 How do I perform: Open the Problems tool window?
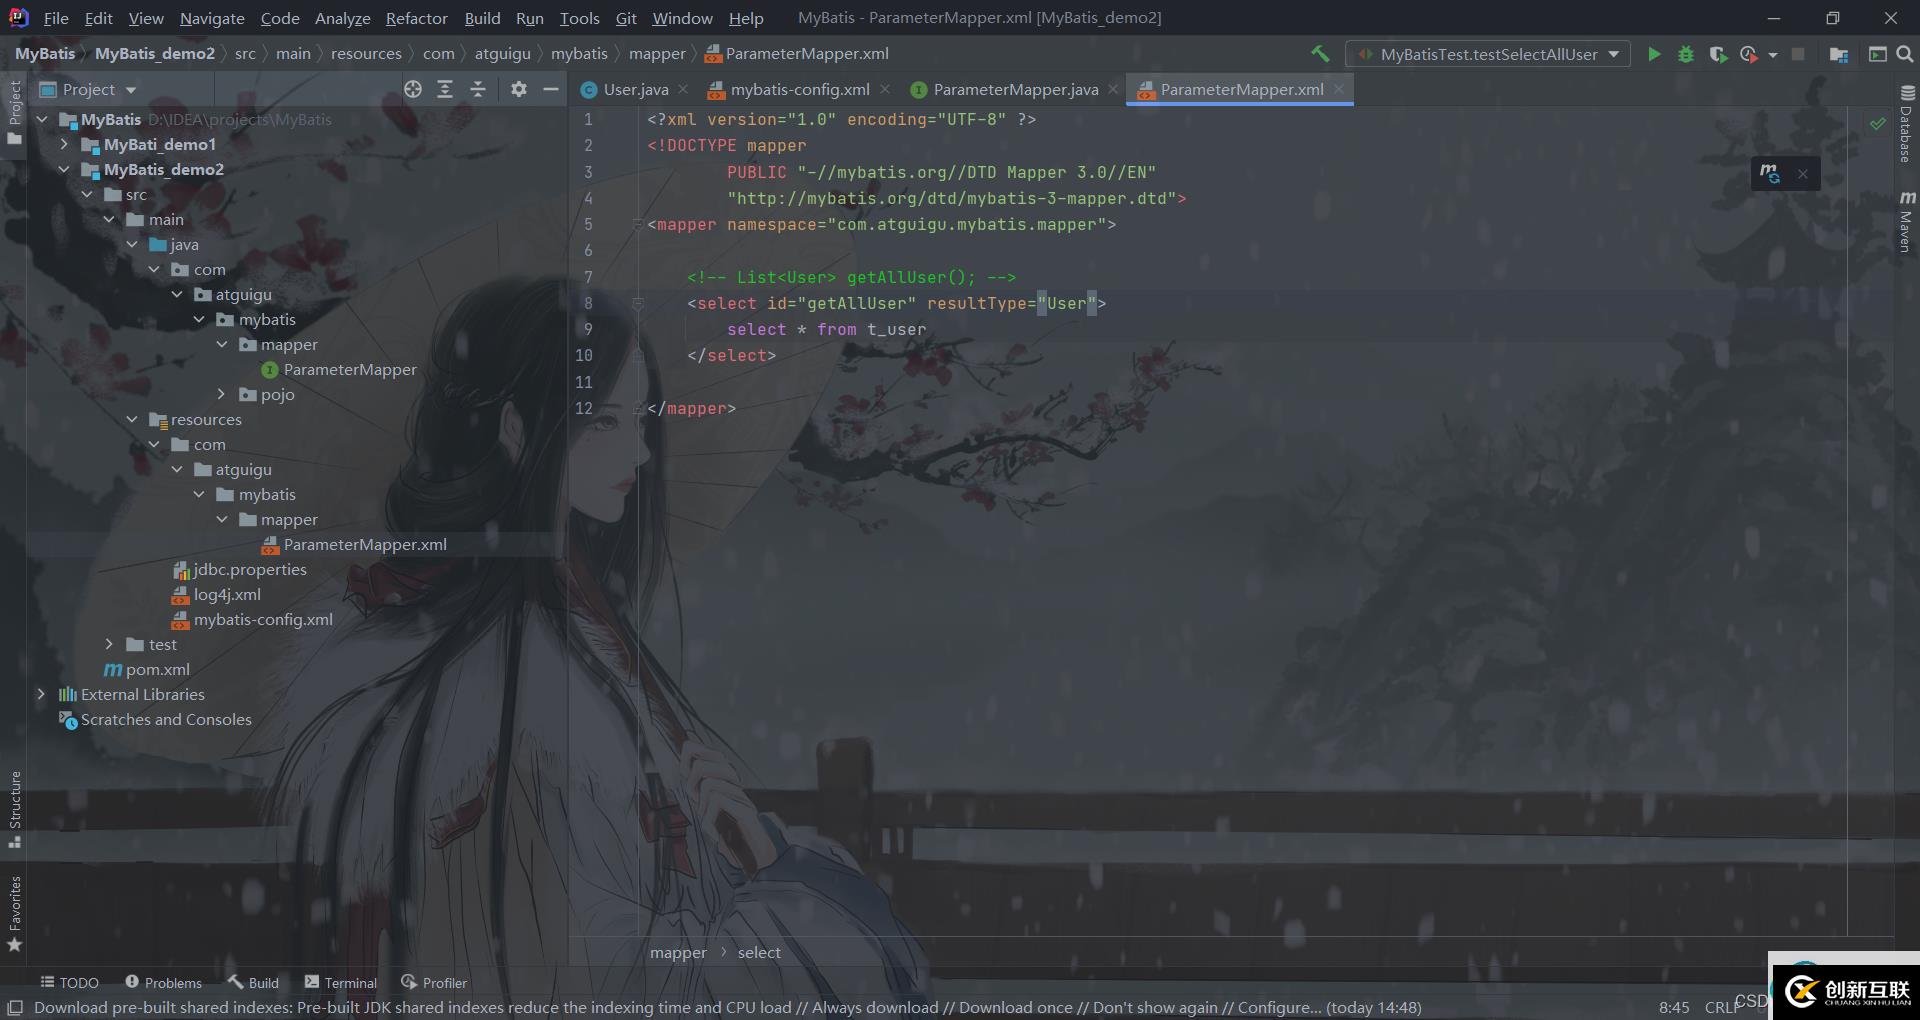163,982
